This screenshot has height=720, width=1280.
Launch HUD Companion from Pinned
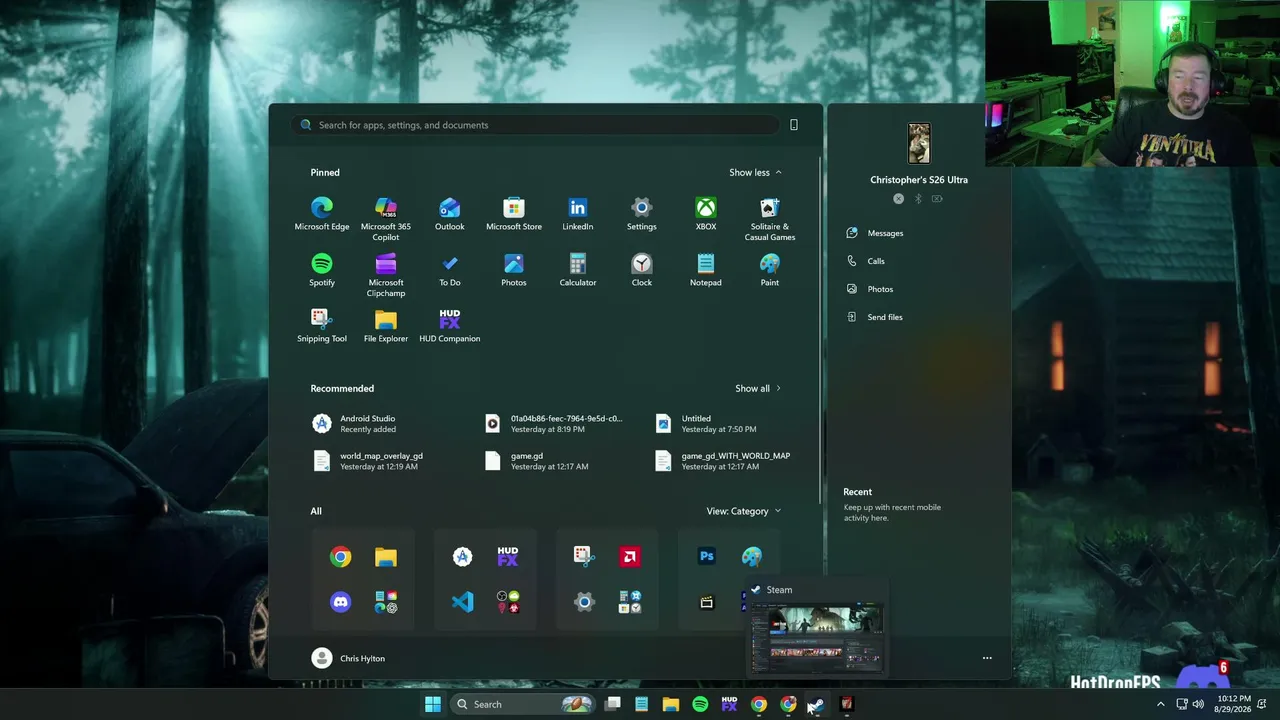pyautogui.click(x=450, y=326)
